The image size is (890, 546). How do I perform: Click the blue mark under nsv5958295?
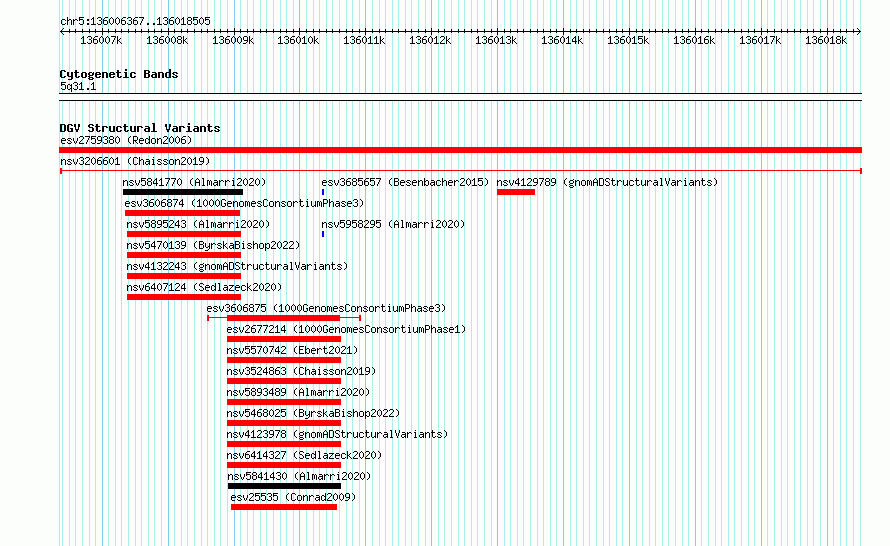click(323, 234)
